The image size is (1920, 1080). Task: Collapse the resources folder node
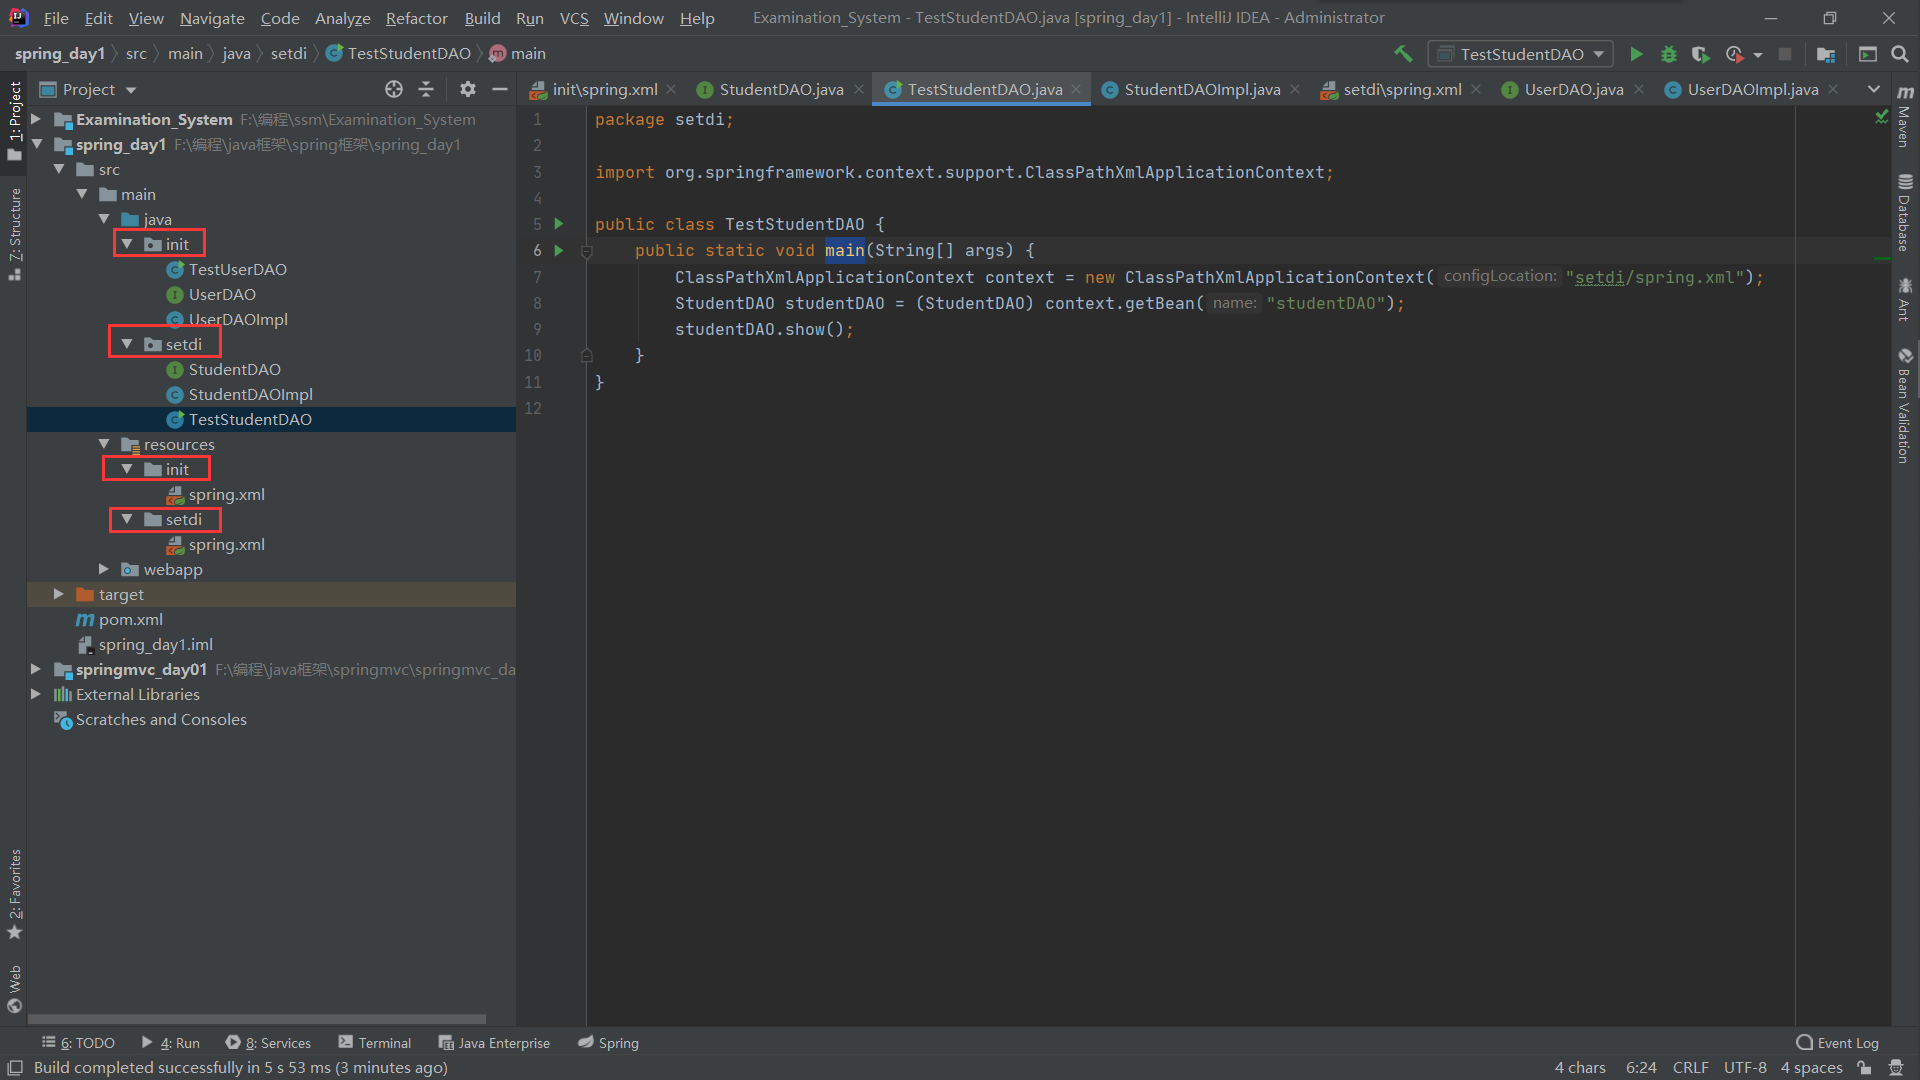pos(104,444)
